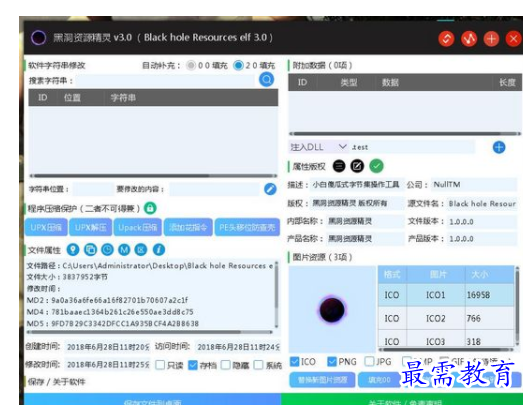
Task: Click the PE头移位防查壳 button
Action: click(247, 228)
